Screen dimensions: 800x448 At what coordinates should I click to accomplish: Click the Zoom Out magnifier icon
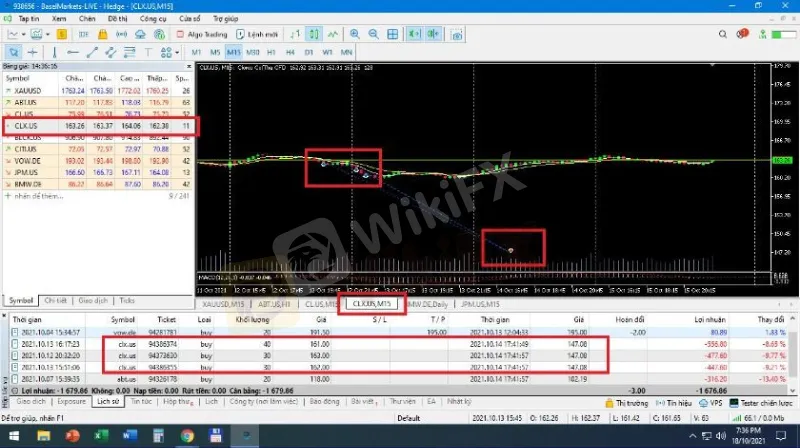pyautogui.click(x=375, y=34)
